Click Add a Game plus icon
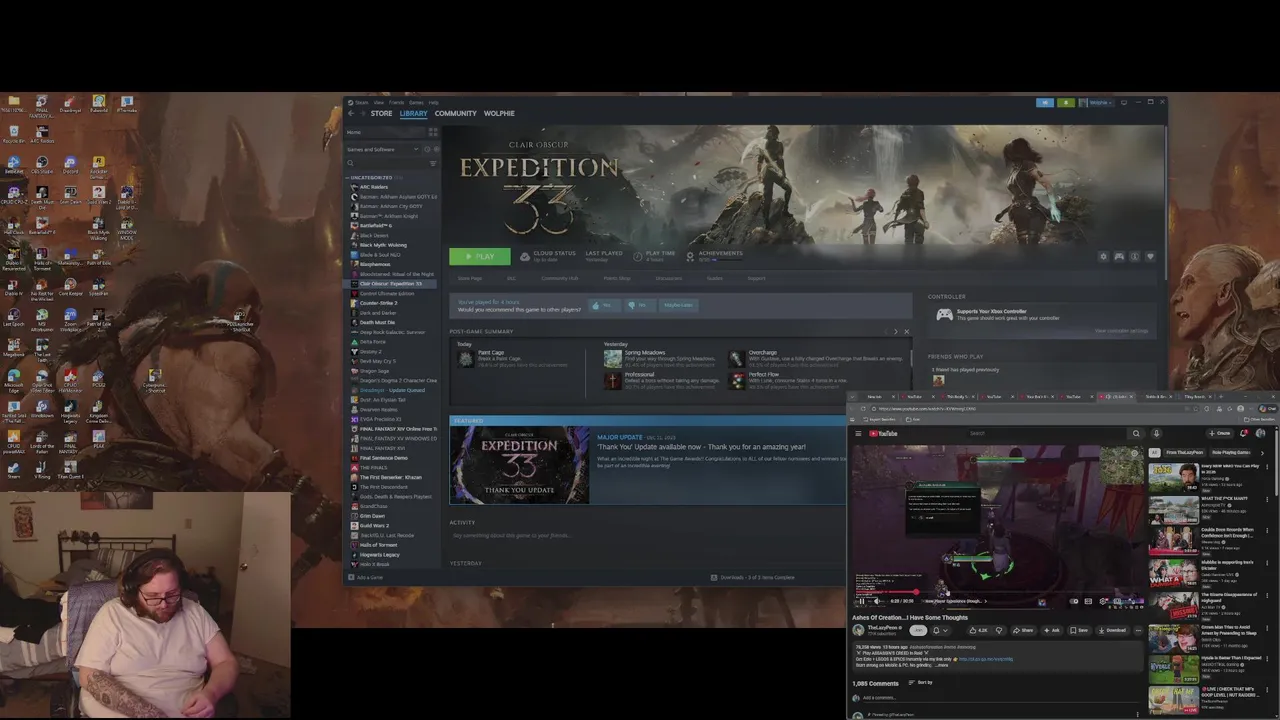Image resolution: width=1280 pixels, height=720 pixels. (351, 577)
